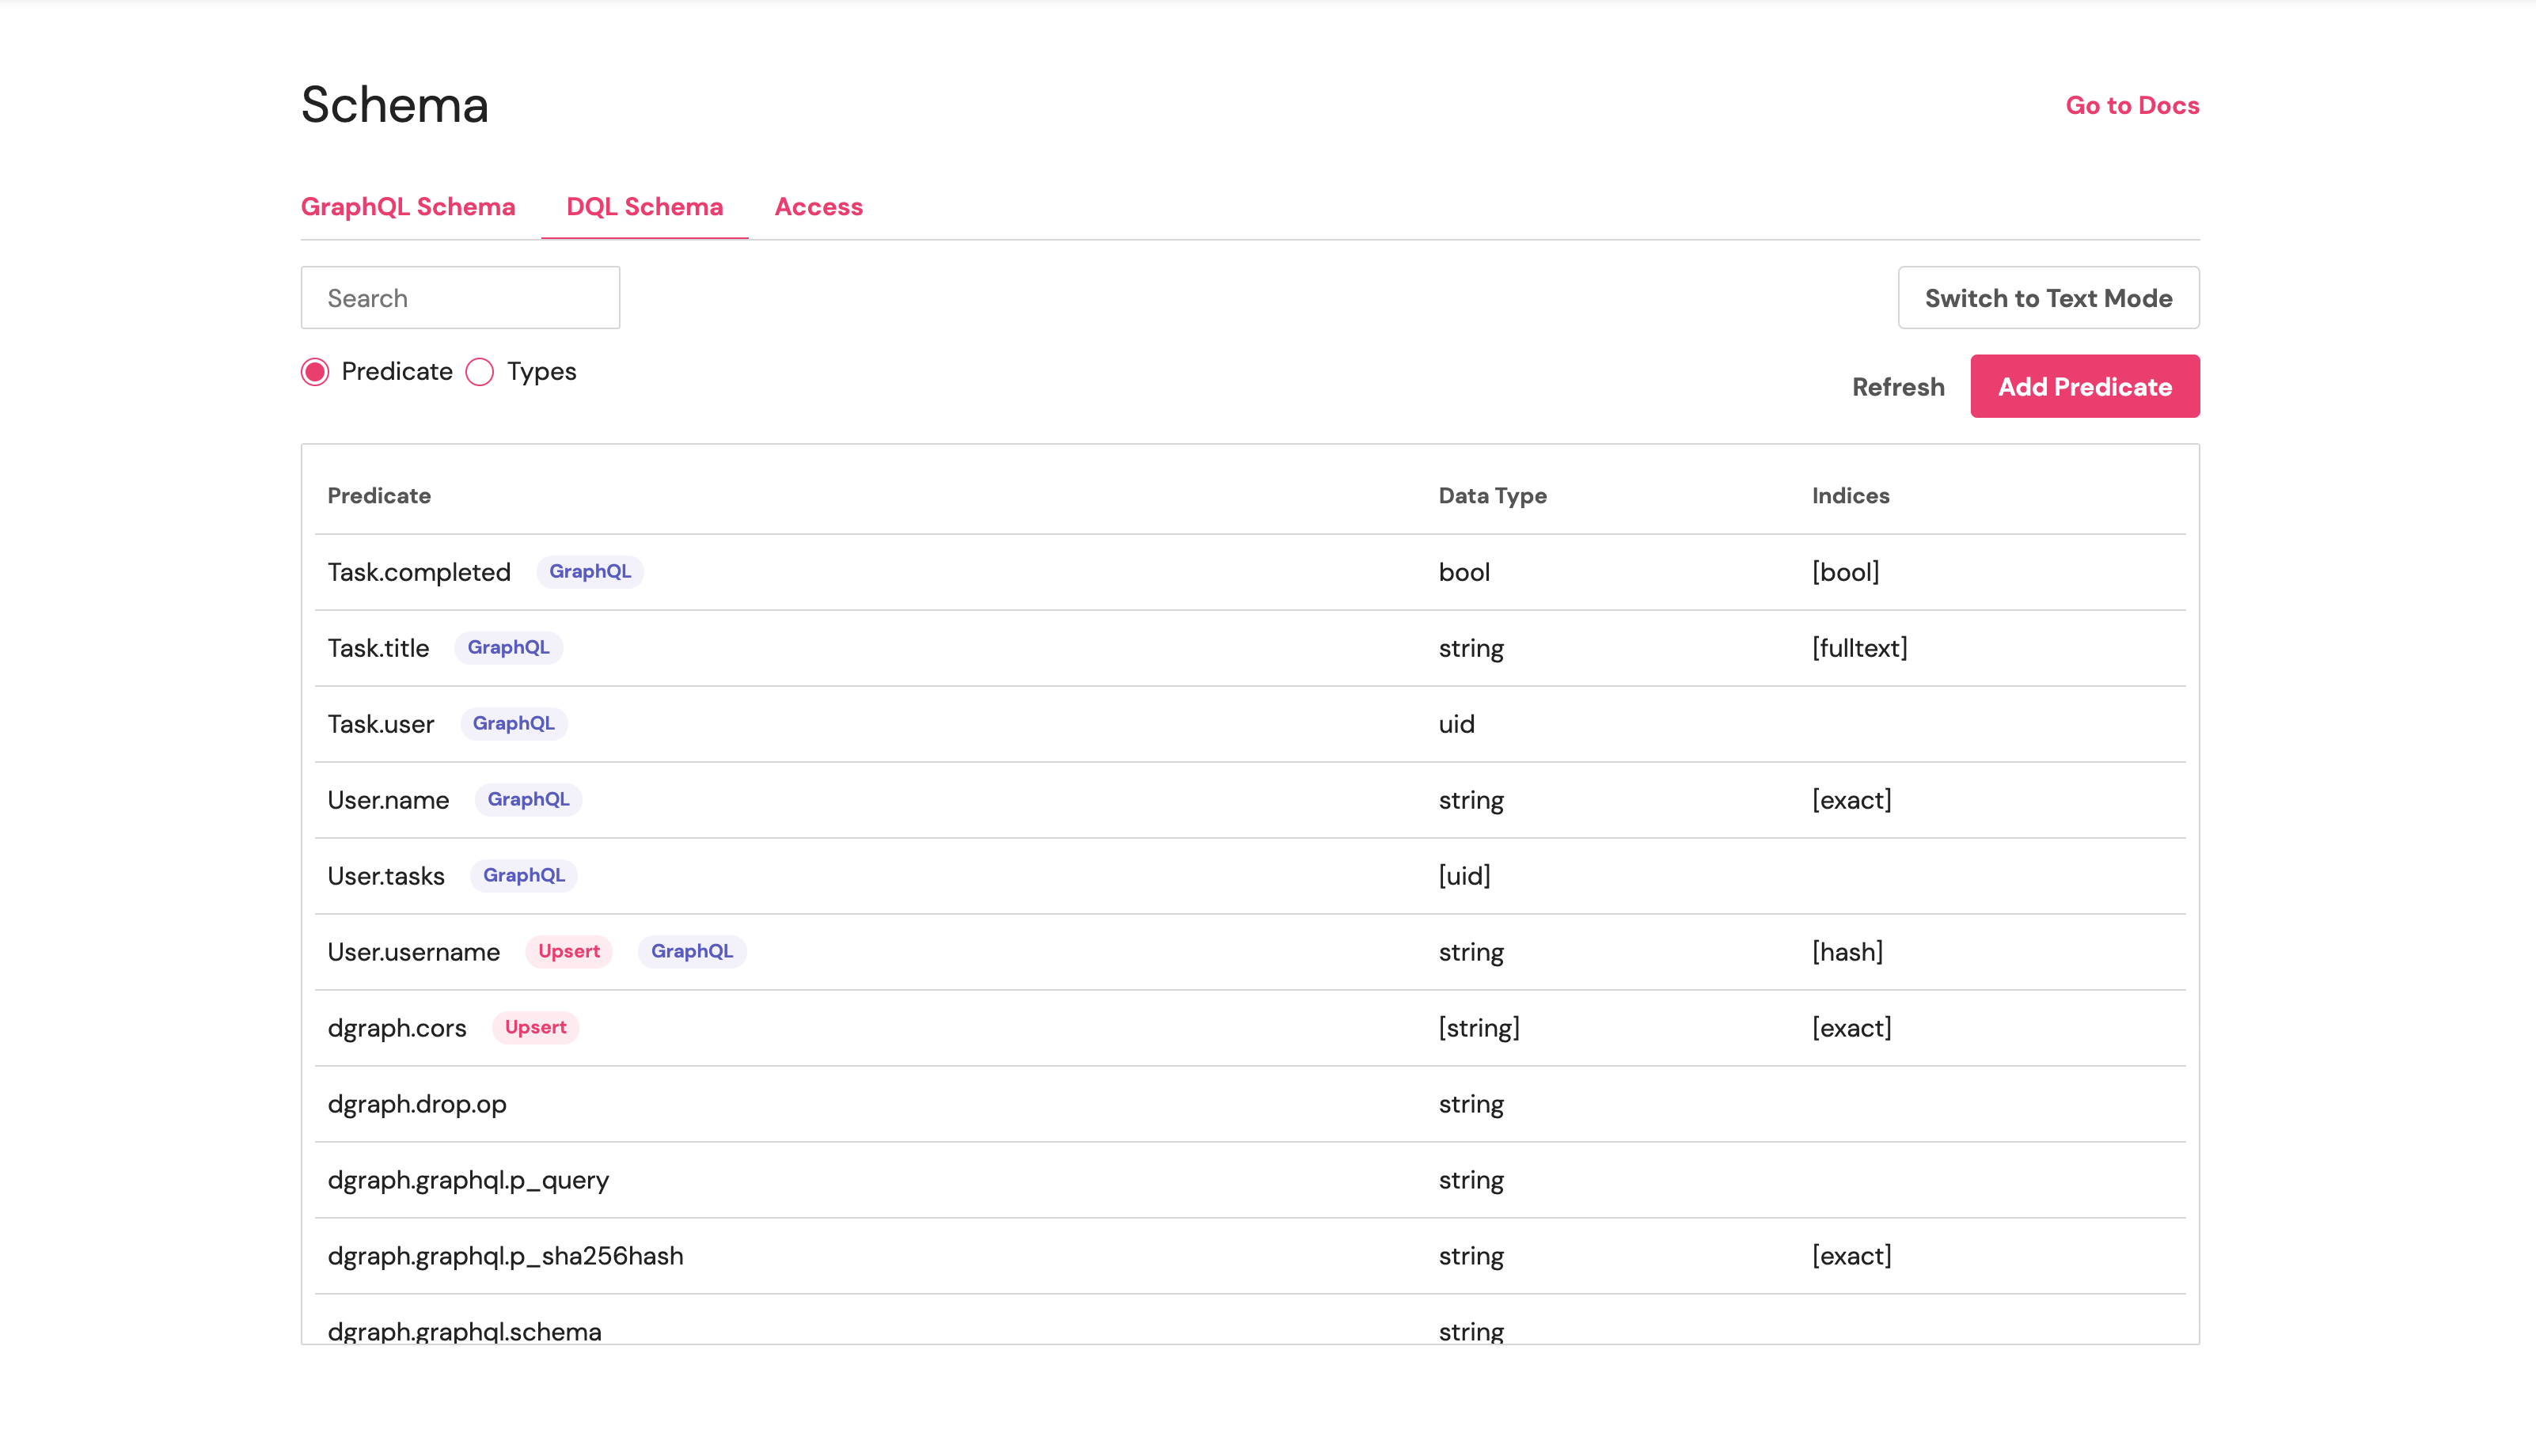
Task: Click Upsert badge on User.username row
Action: [x=569, y=951]
